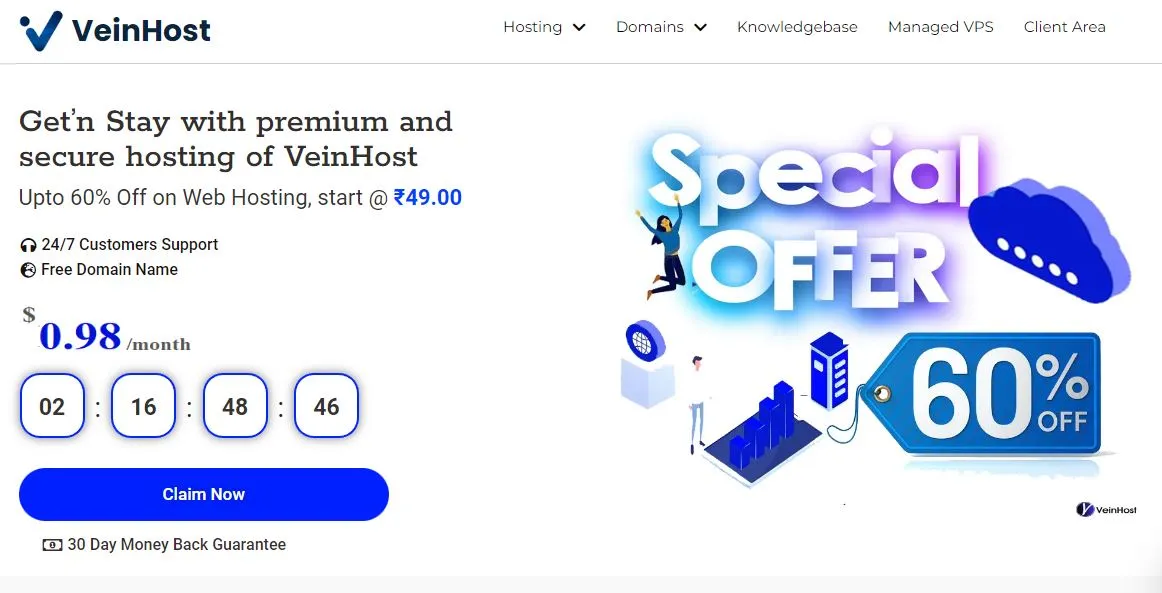The width and height of the screenshot is (1162, 593).
Task: Open the Managed VPS link
Action: (x=940, y=27)
